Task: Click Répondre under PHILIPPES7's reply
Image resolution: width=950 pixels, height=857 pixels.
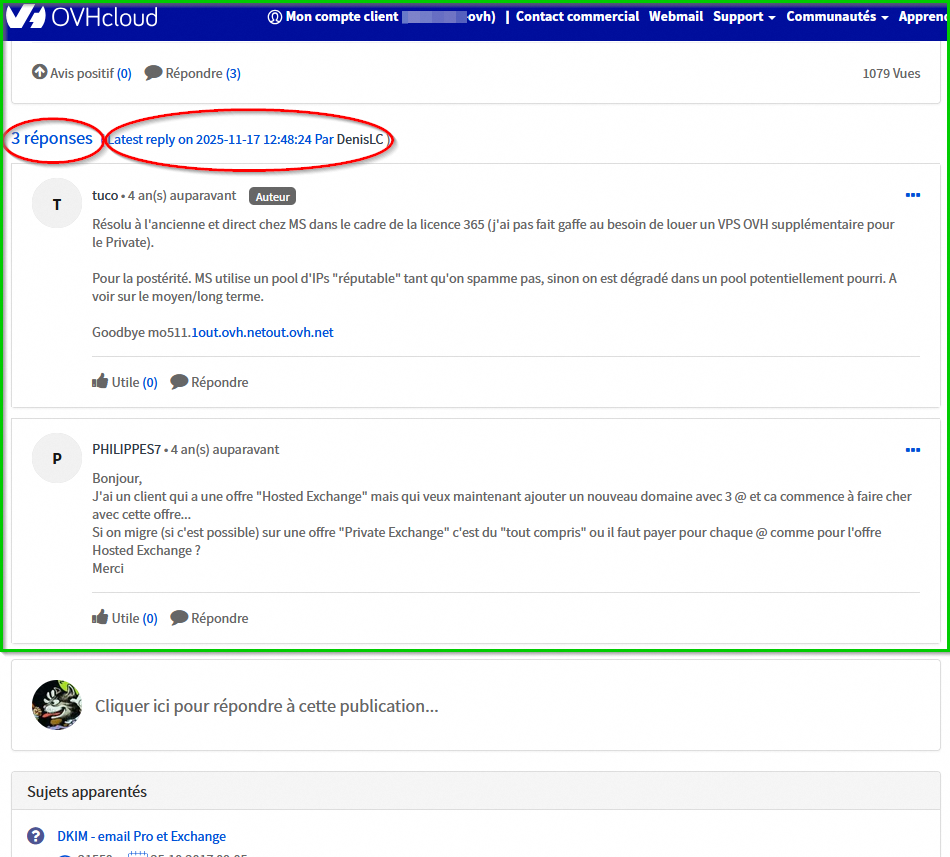Action: coord(219,618)
